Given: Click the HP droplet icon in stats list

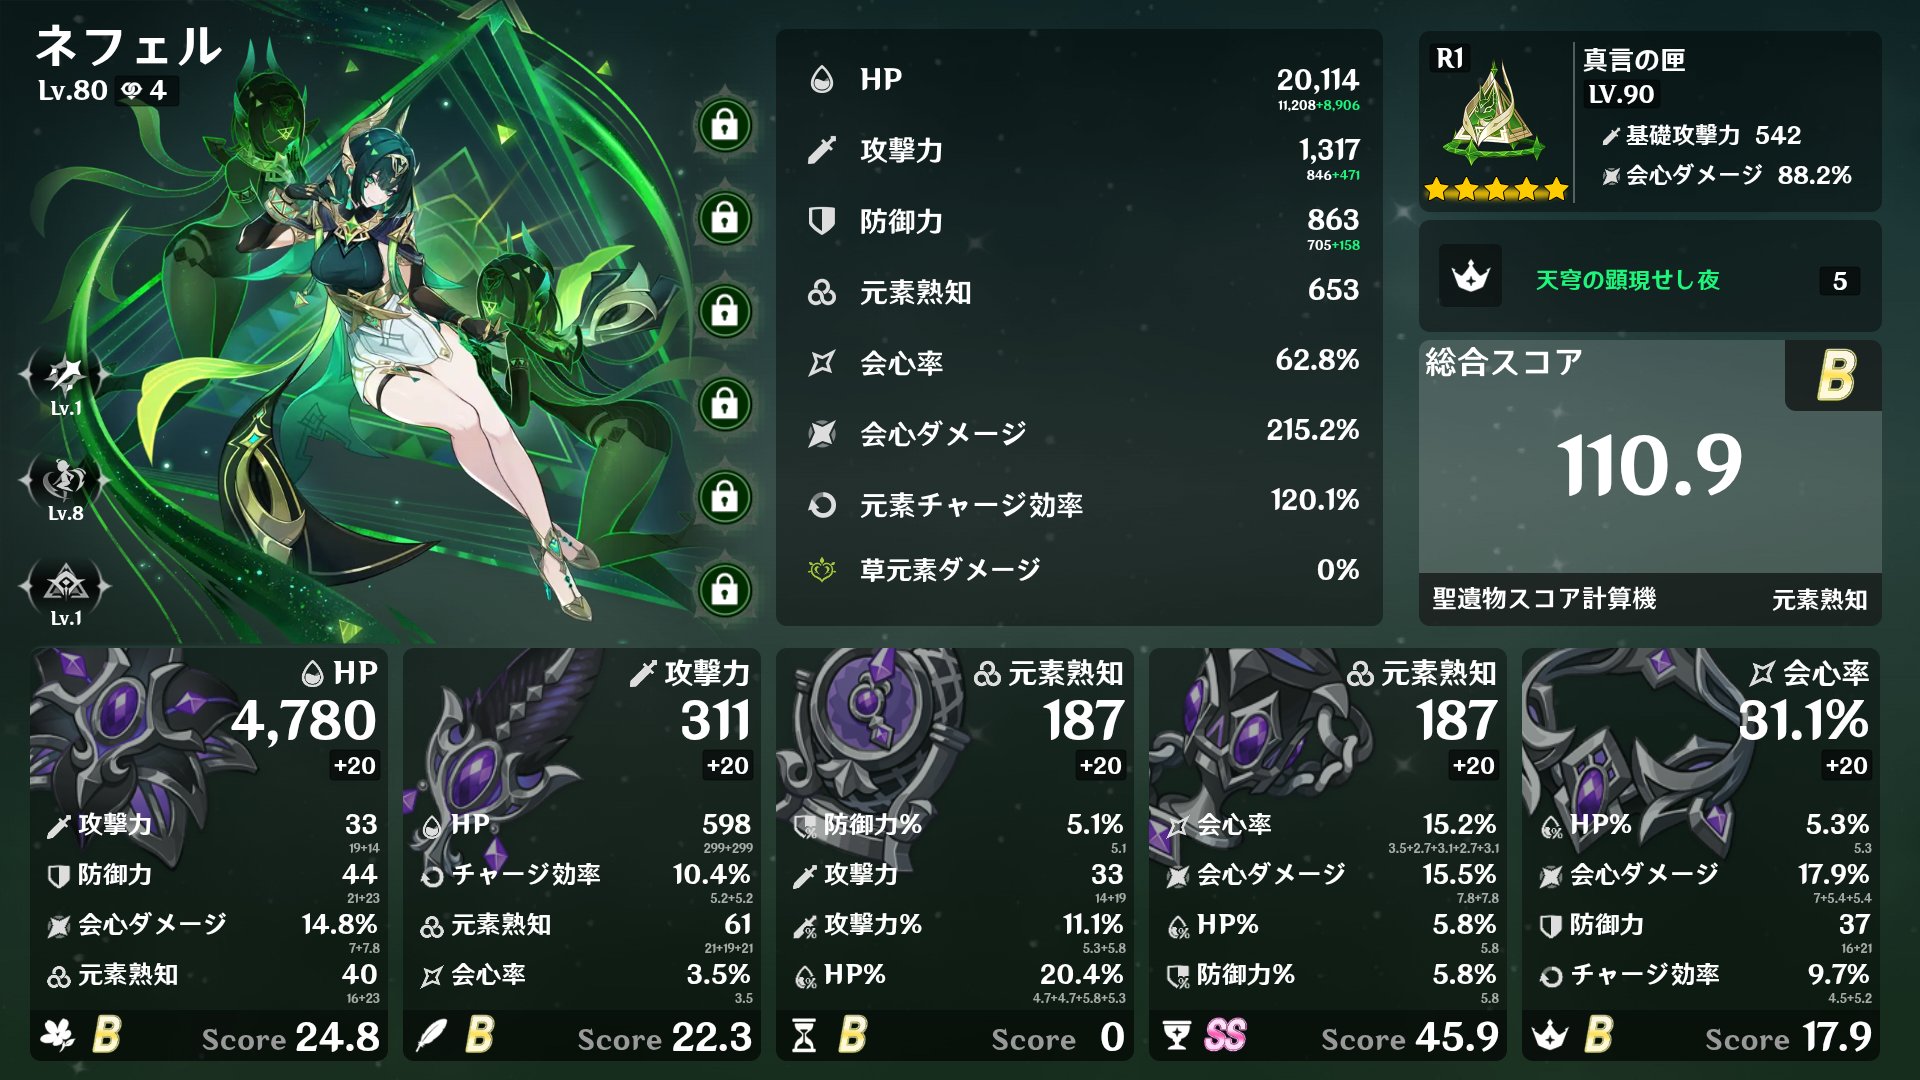Looking at the screenshot, I should pos(821,79).
